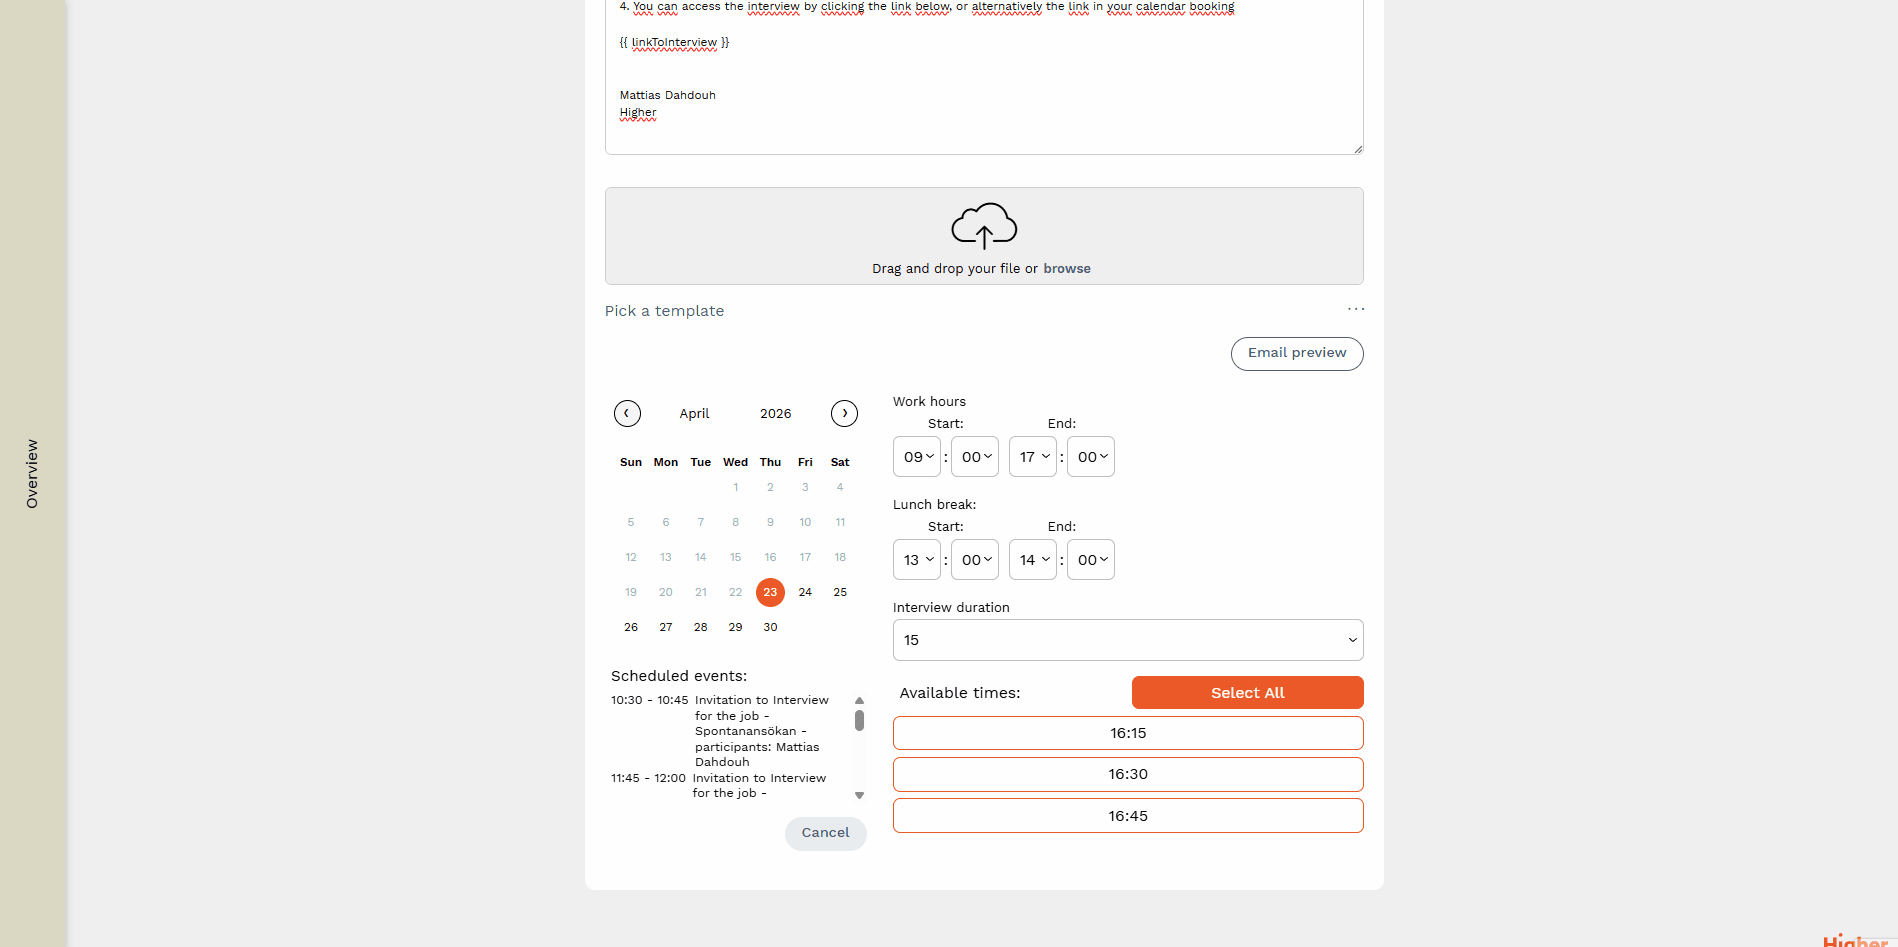Open the lunch break end minute dropdown

click(x=1091, y=560)
